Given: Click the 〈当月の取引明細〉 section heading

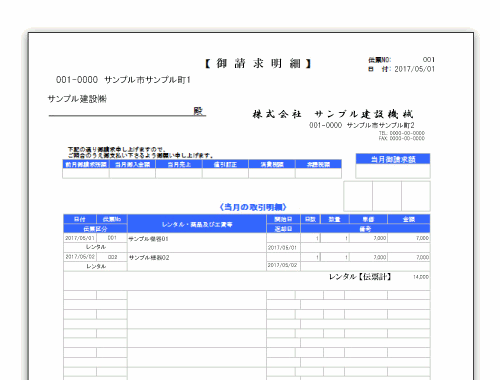Looking at the screenshot, I should 253,207.
